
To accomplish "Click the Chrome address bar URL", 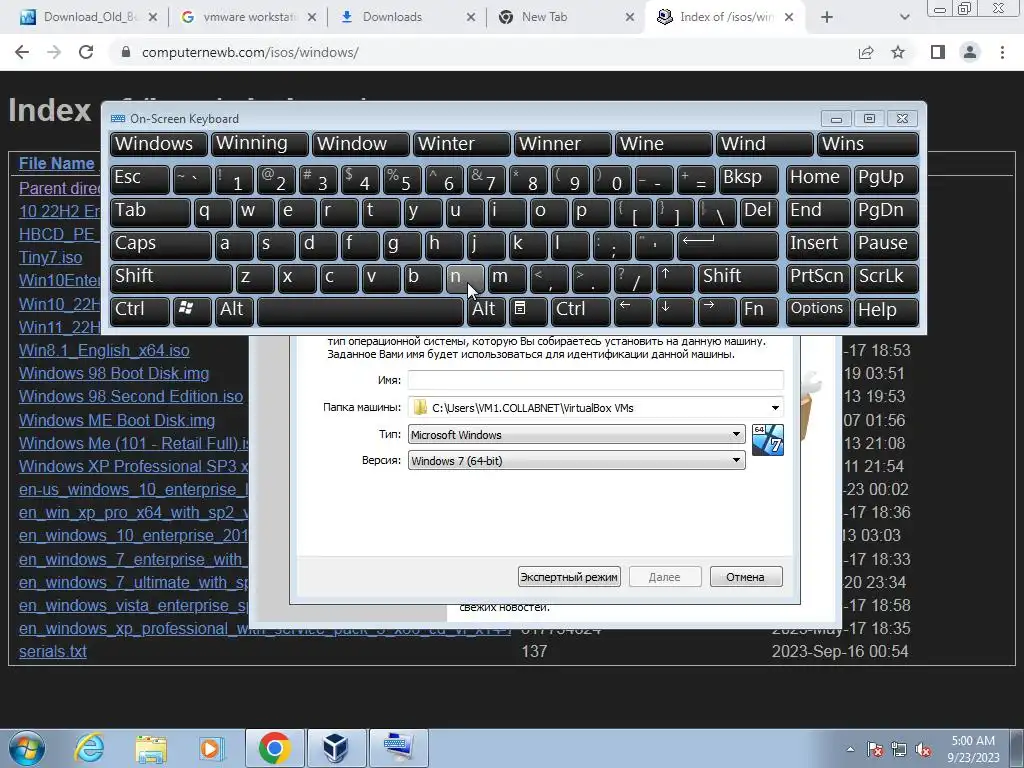I will 250,52.
